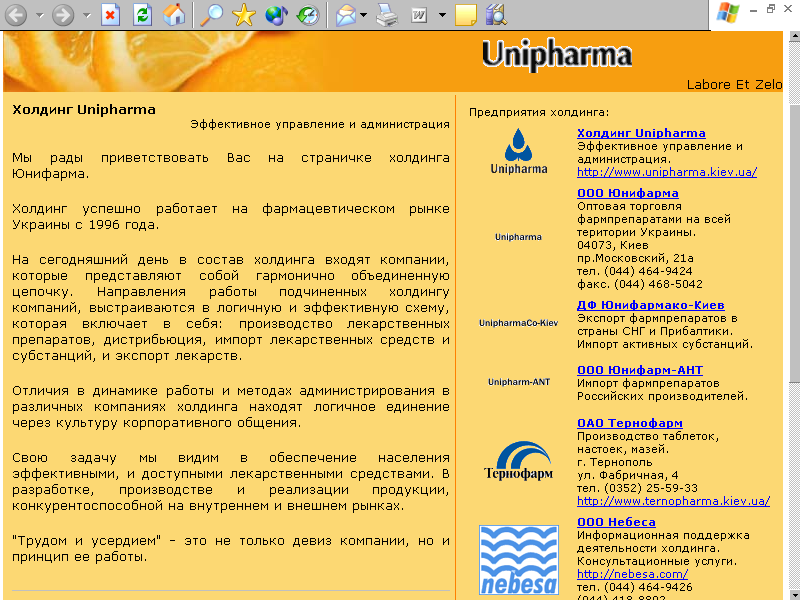Follow the http://nebesa.com/ link
This screenshot has height=600, width=800.
pos(632,574)
